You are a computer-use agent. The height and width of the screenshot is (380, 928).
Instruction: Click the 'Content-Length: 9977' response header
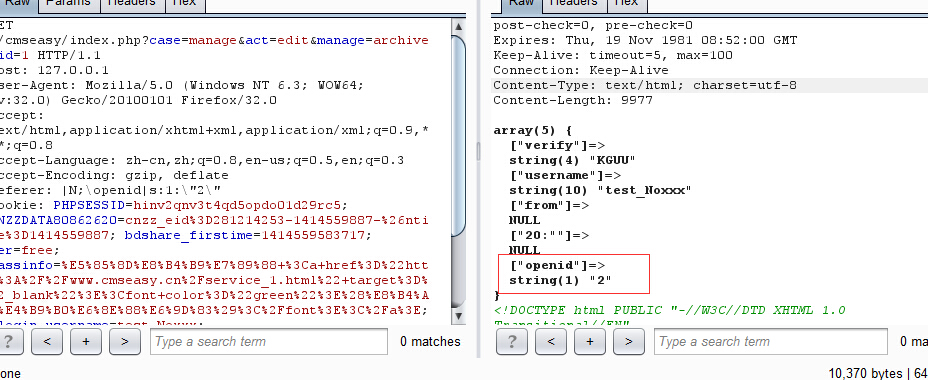point(573,100)
